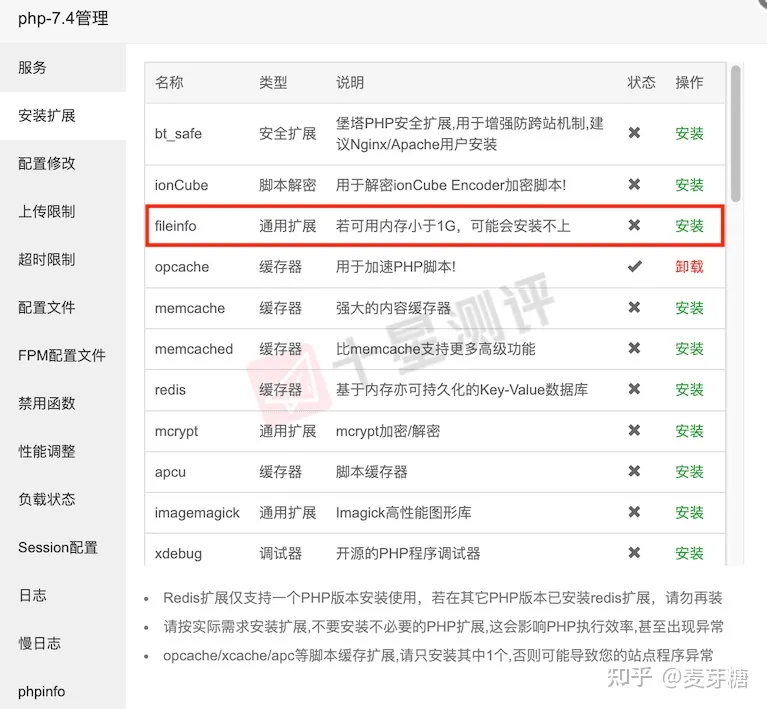This screenshot has width=767, height=709.
Task: Click the X status icon for apcu
Action: pos(634,471)
